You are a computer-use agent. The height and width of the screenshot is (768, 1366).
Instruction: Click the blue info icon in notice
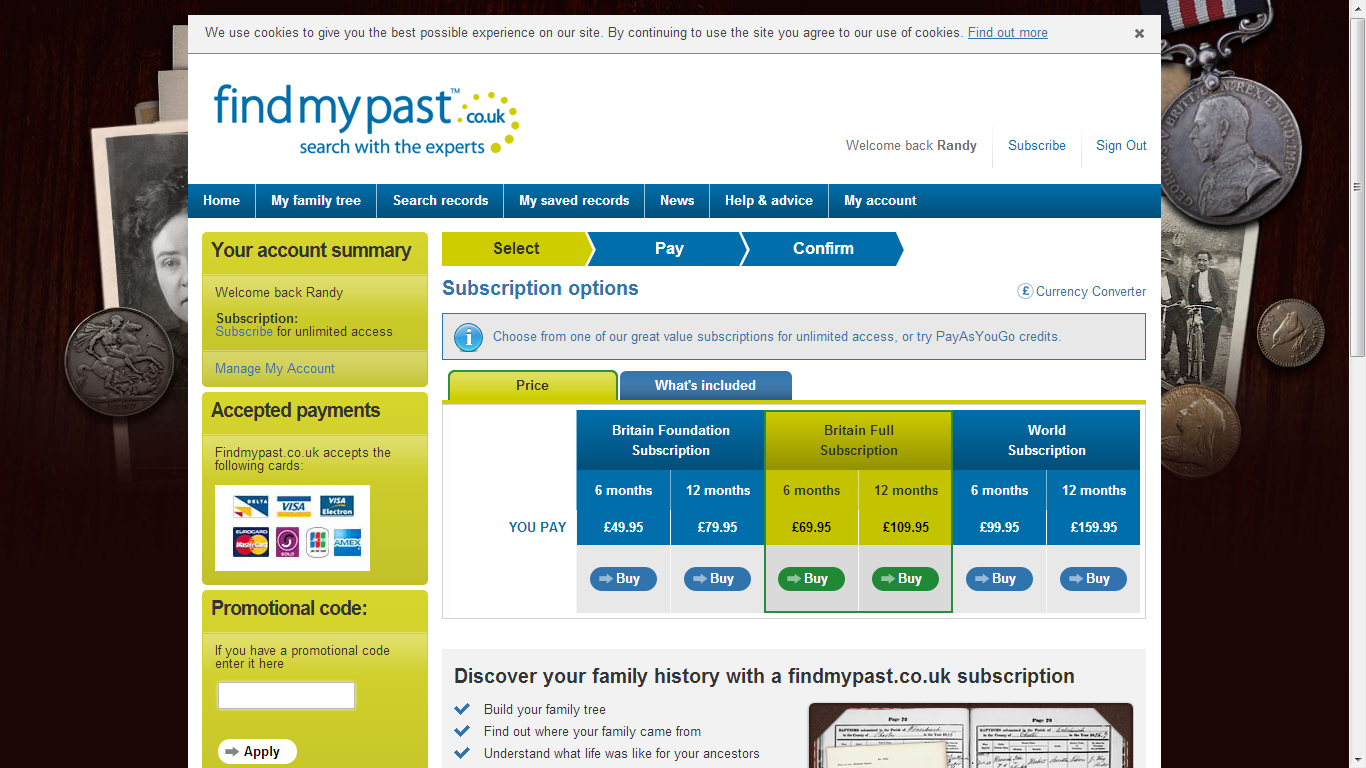point(468,337)
